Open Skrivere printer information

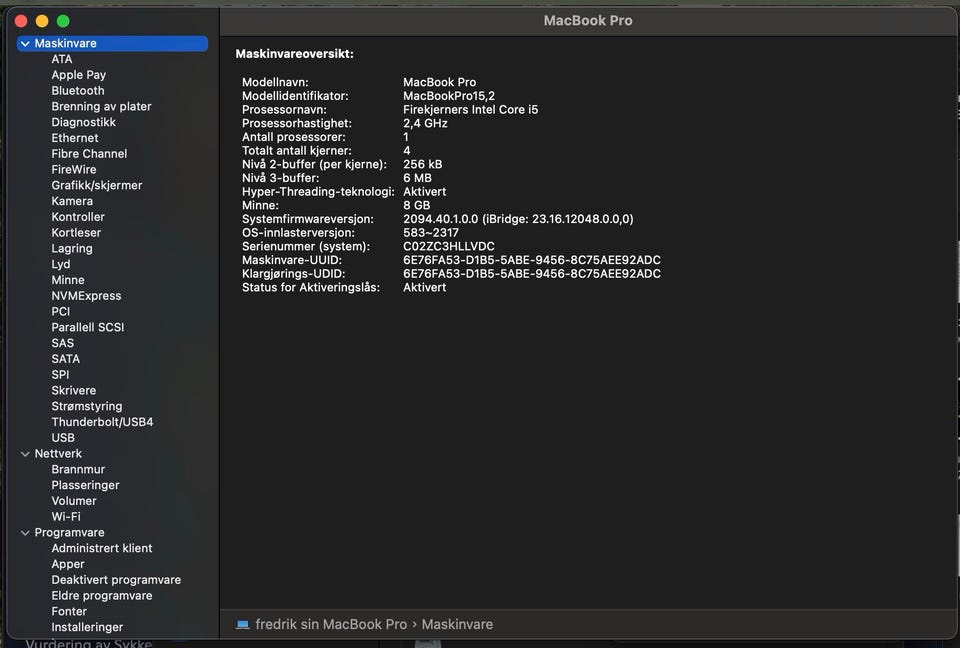pos(73,391)
